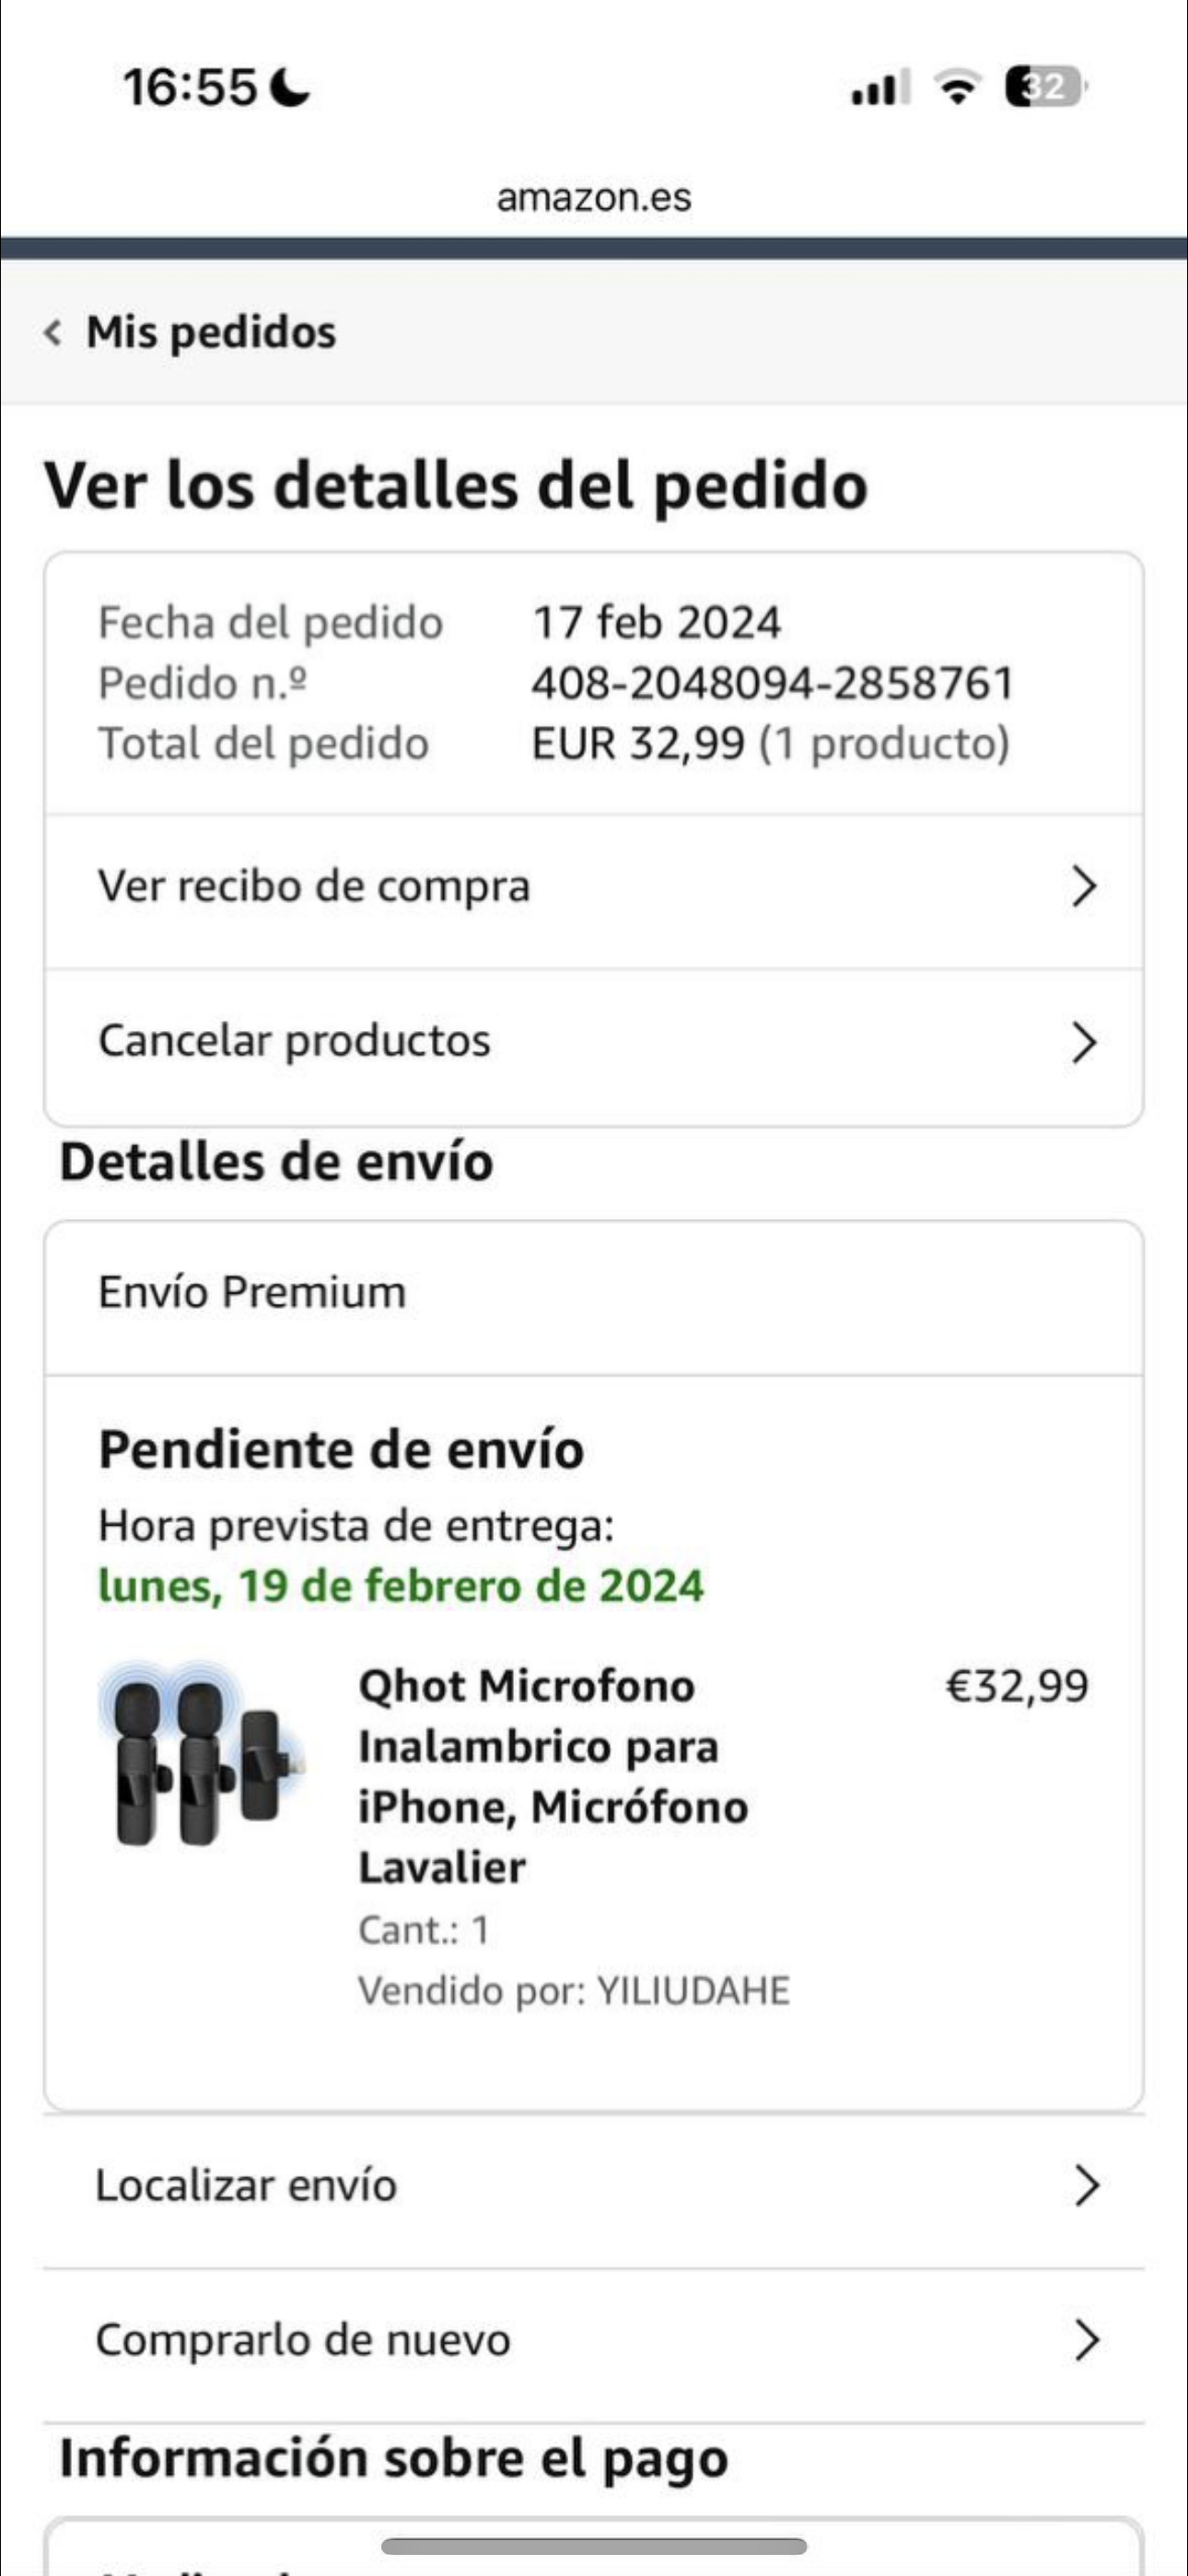Image resolution: width=1188 pixels, height=2576 pixels.
Task: Tap the moon Focus mode icon
Action: coord(291,87)
